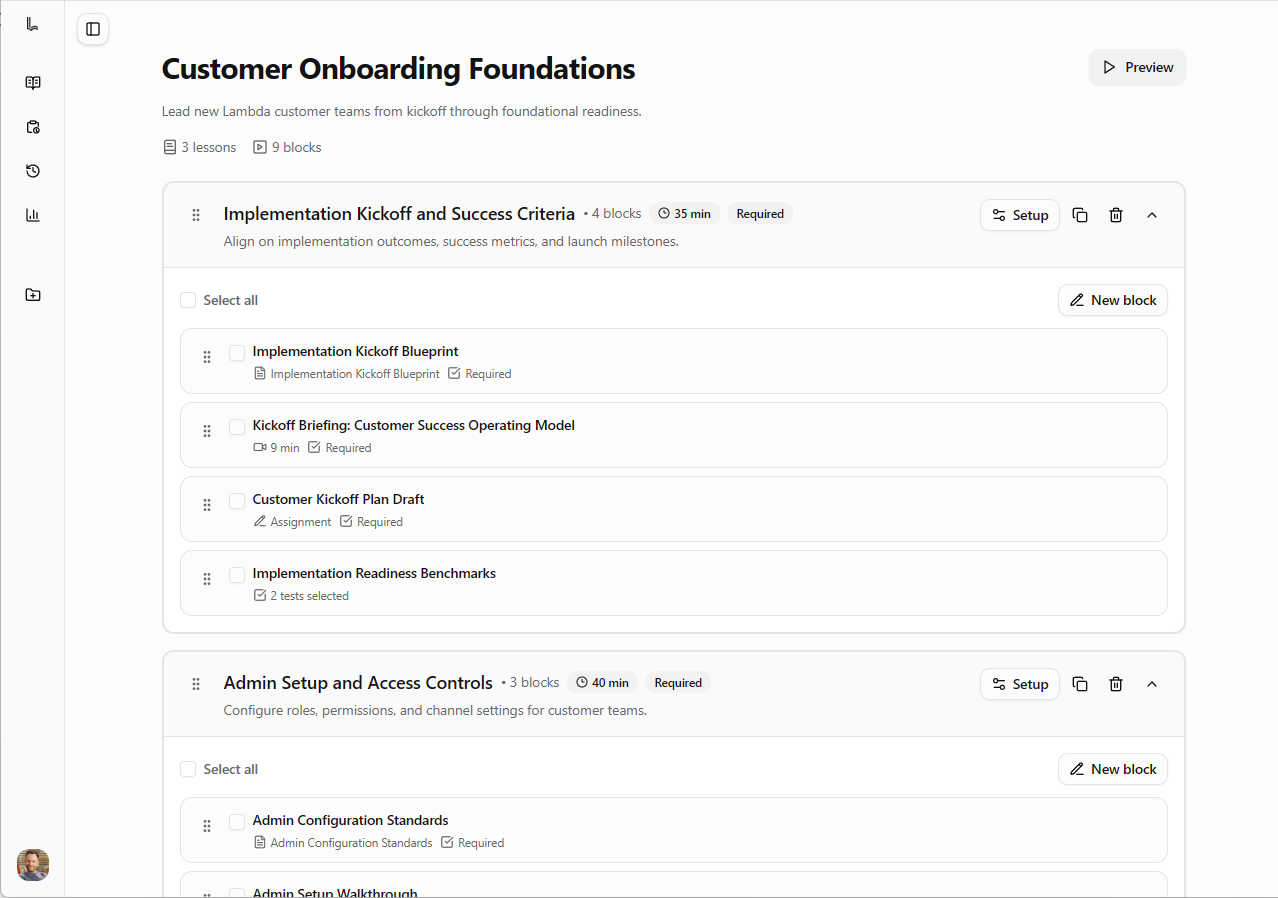This screenshot has height=898, width=1278.
Task: Click the Preview button
Action: pyautogui.click(x=1137, y=67)
